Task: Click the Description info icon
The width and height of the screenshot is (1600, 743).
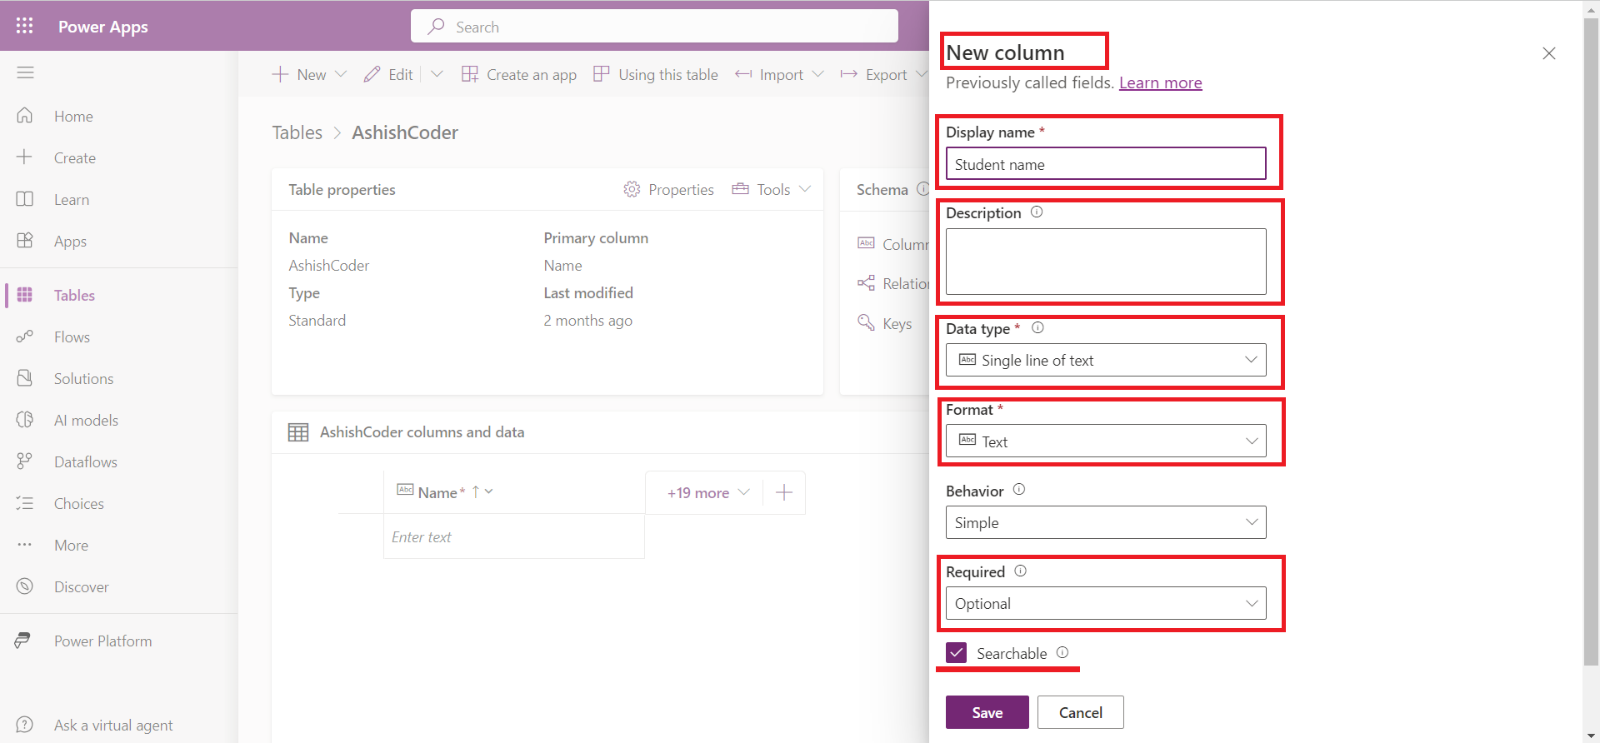Action: tap(1036, 212)
